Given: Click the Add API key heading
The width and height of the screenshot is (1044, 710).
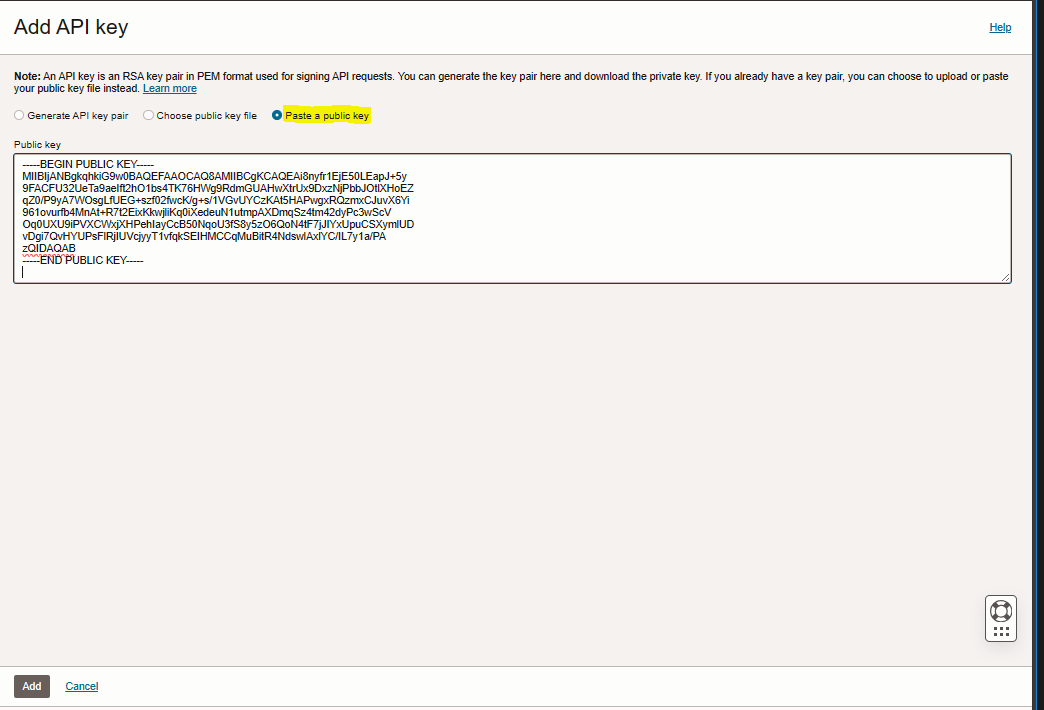Looking at the screenshot, I should coord(71,27).
